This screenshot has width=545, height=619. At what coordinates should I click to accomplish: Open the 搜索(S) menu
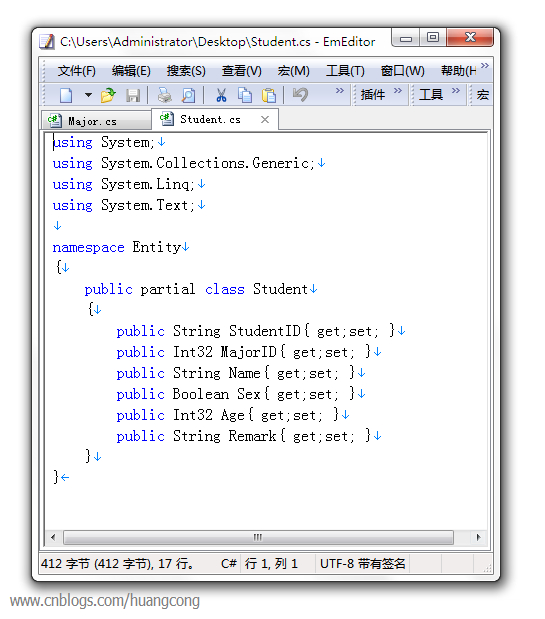pyautogui.click(x=186, y=71)
